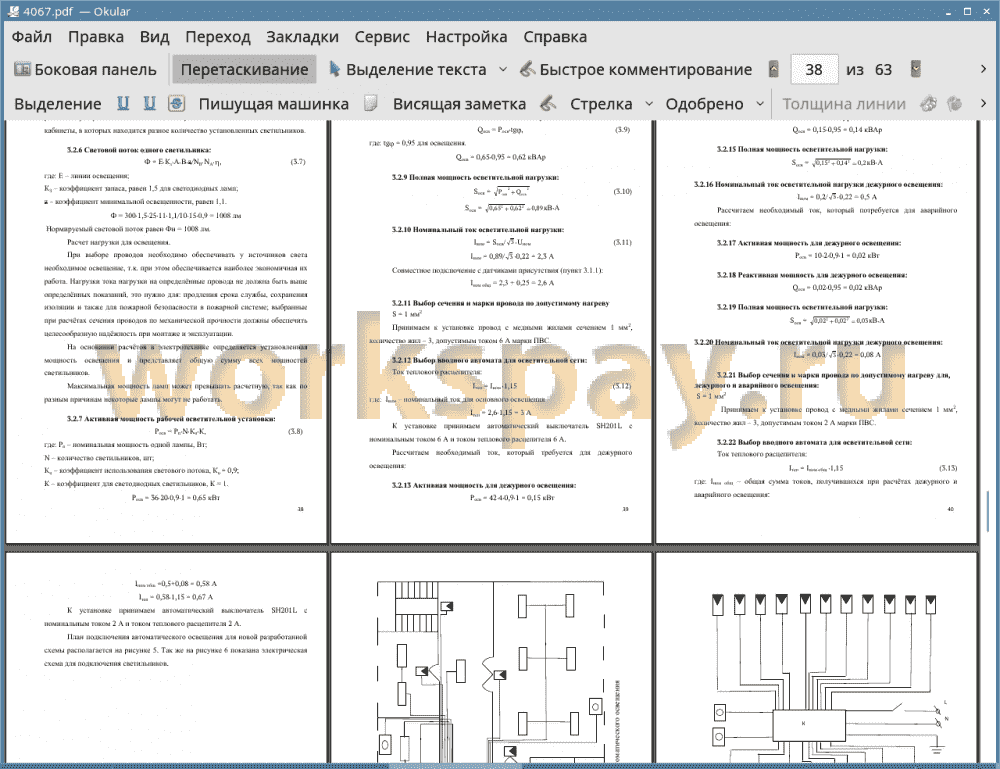The height and width of the screenshot is (769, 1000).
Task: Open the Вид menu
Action: coord(154,36)
